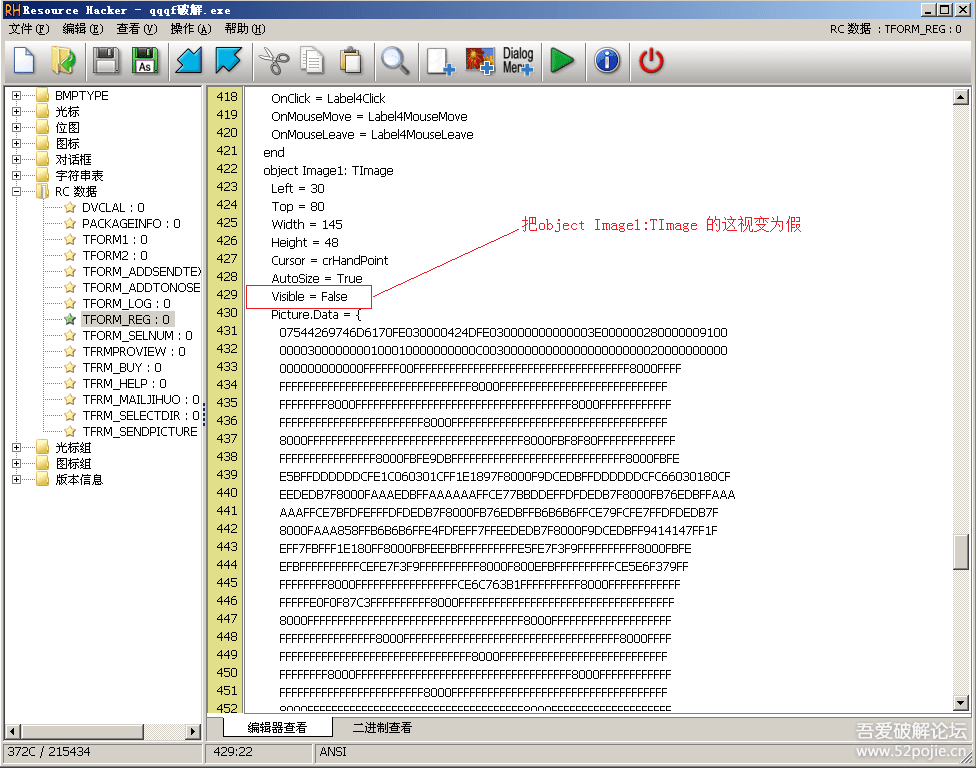Image resolution: width=976 pixels, height=768 pixels.
Task: Select the TFRM_BUY : 0 resource
Action: [124, 368]
